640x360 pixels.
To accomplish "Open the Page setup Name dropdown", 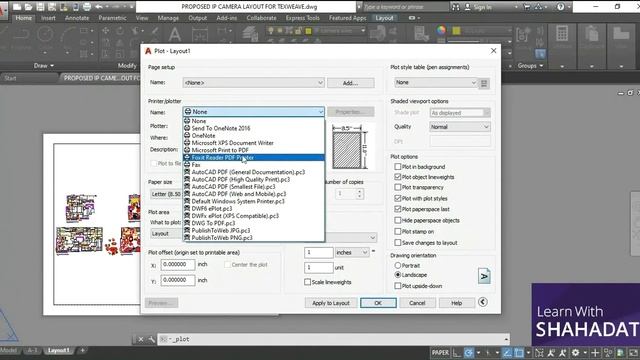I will [253, 82].
